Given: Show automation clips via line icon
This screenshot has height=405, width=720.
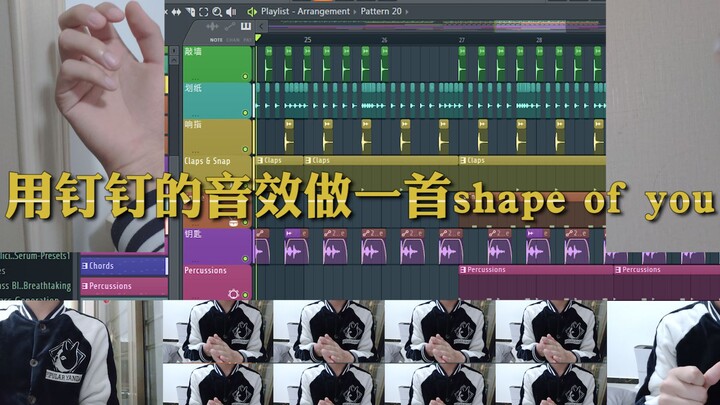Looking at the screenshot, I should tap(230, 26).
